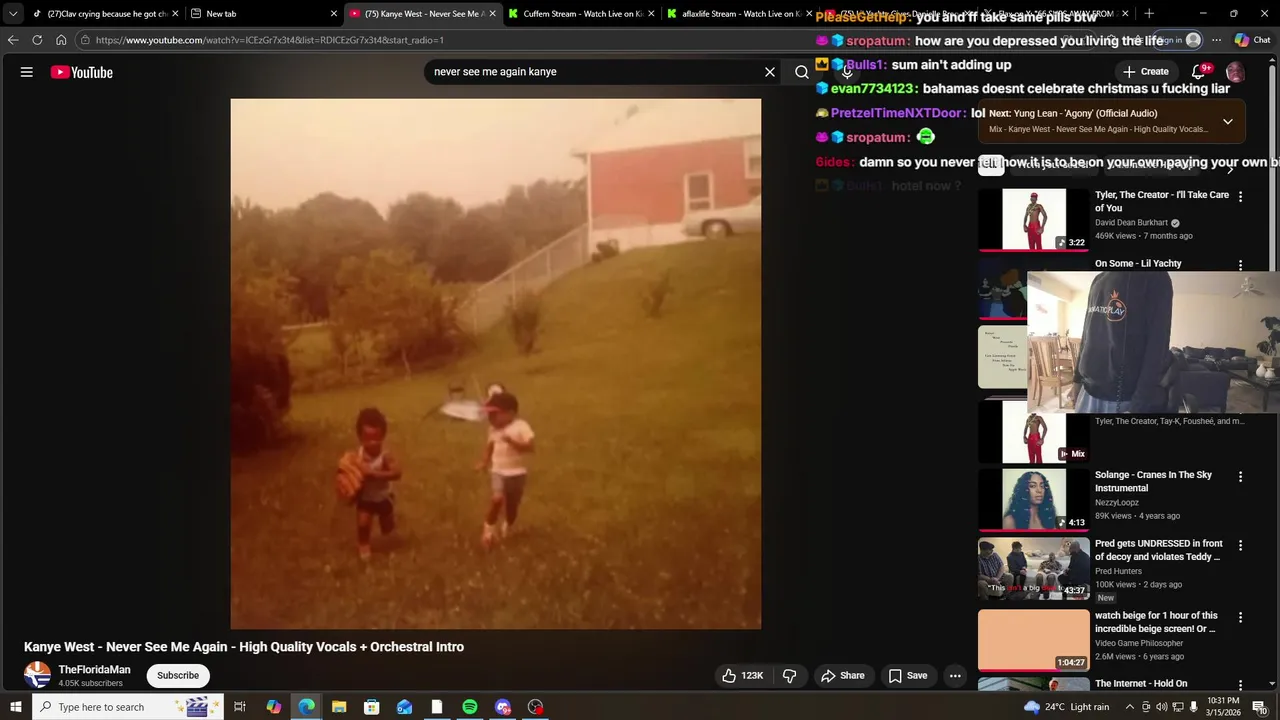Open Pred Hunters 43:37 video thumbnail

pyautogui.click(x=1033, y=568)
